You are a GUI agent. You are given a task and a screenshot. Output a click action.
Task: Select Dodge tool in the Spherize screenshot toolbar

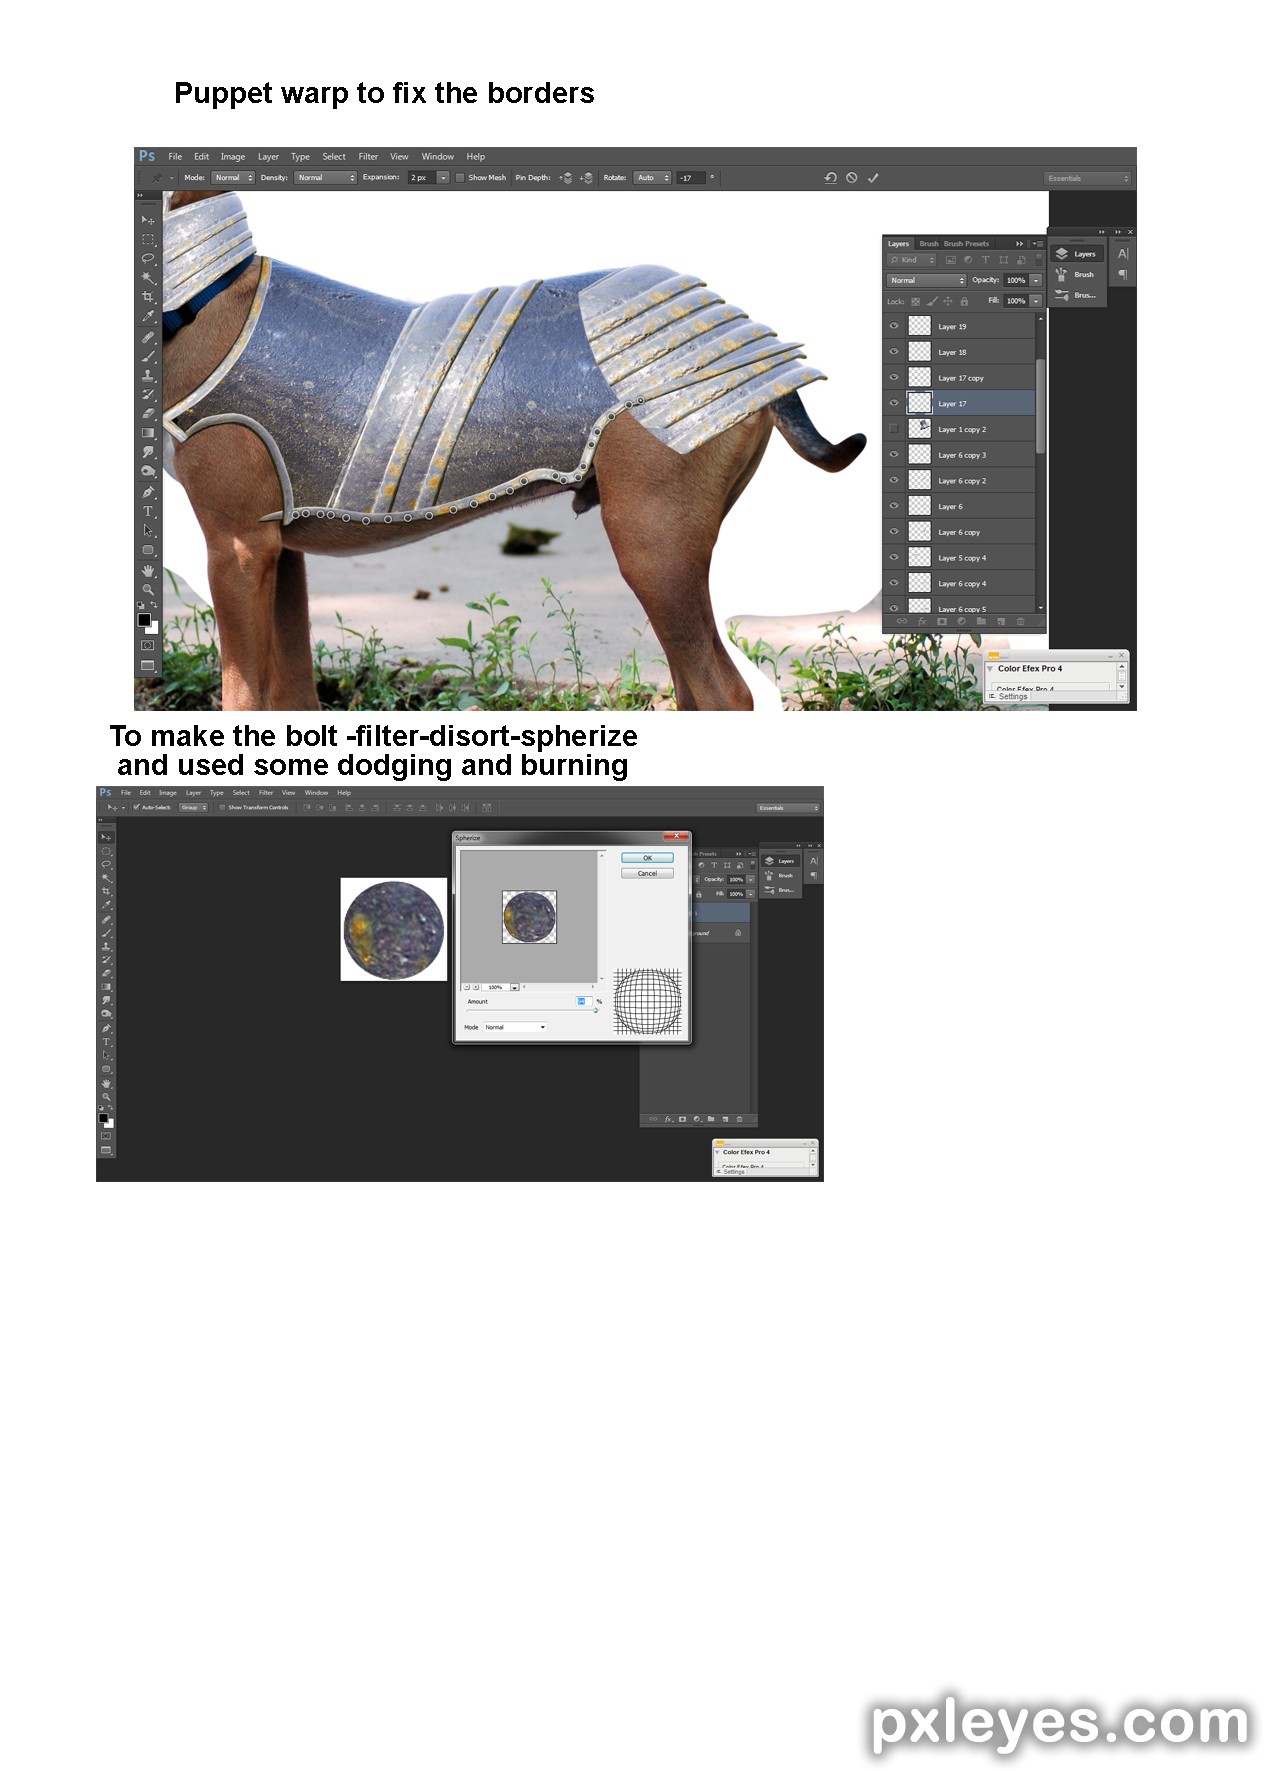point(106,1014)
